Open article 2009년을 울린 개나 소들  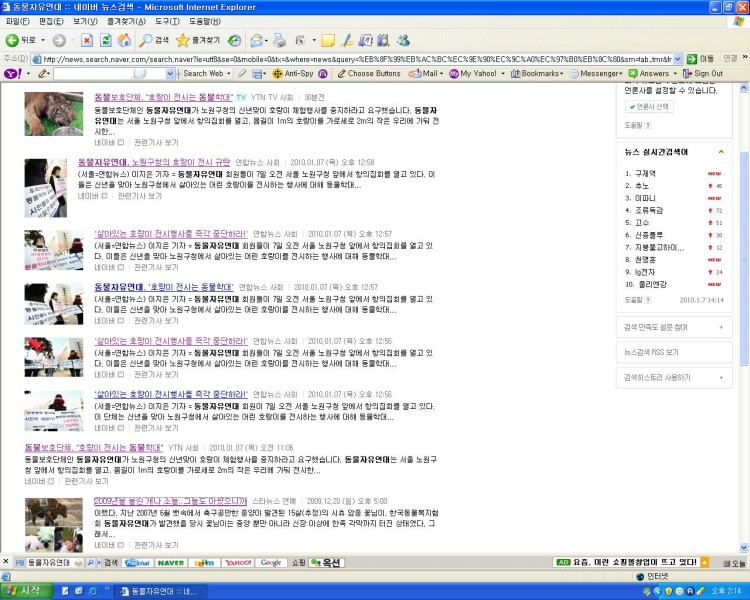click(x=170, y=501)
